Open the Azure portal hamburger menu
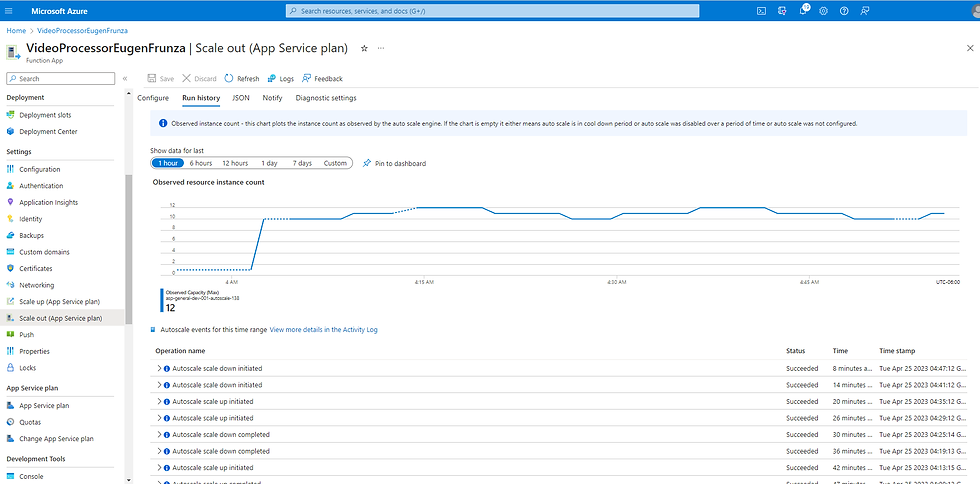Screen dimensions: 980x484 8,11
